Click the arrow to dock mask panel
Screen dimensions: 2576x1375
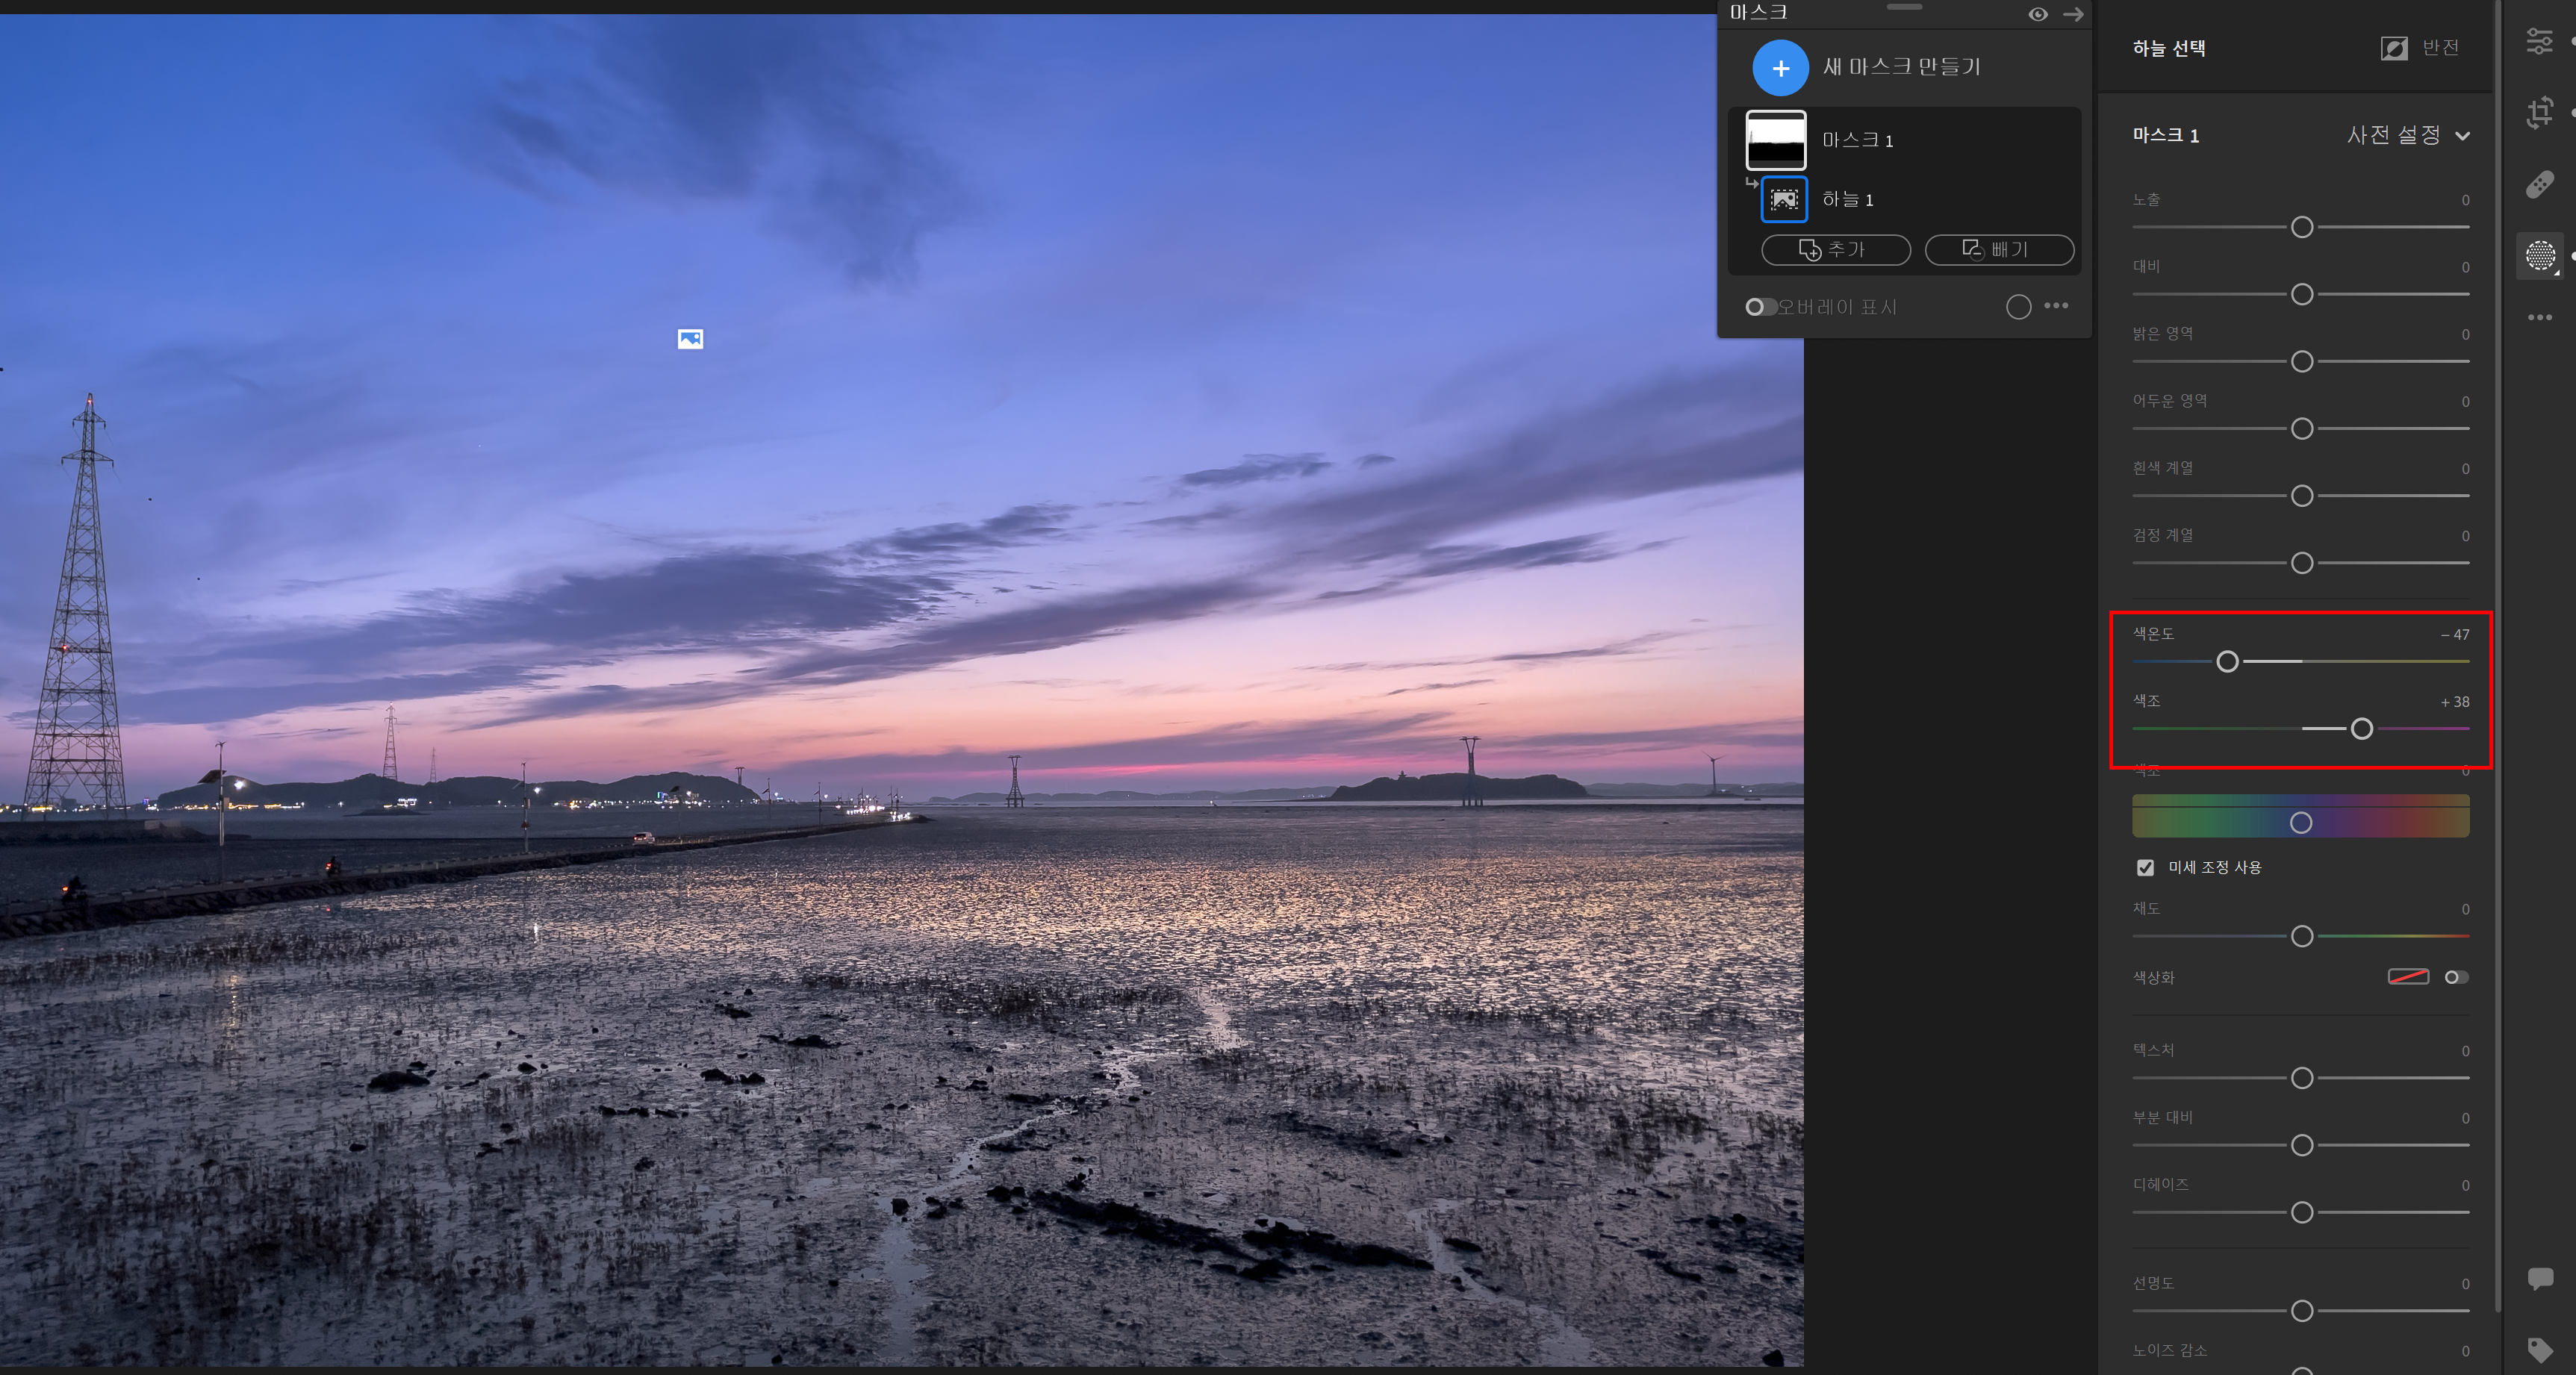tap(2073, 14)
